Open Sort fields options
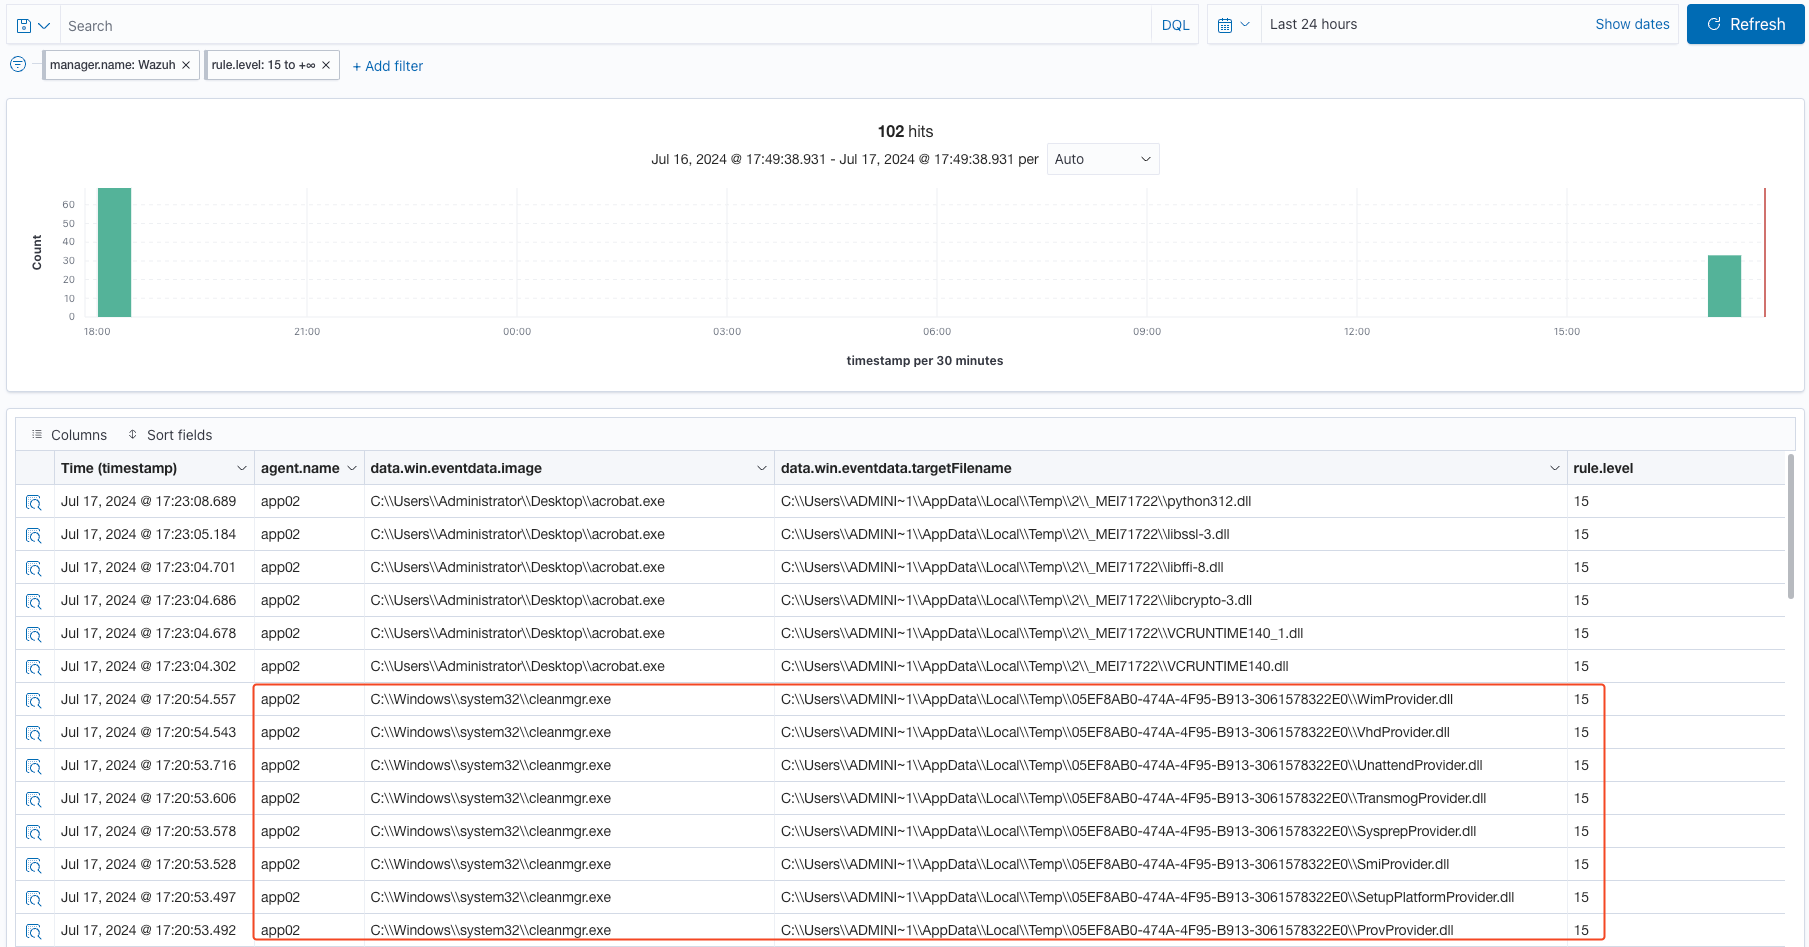Screen dimensions: 1809x947 point(170,435)
